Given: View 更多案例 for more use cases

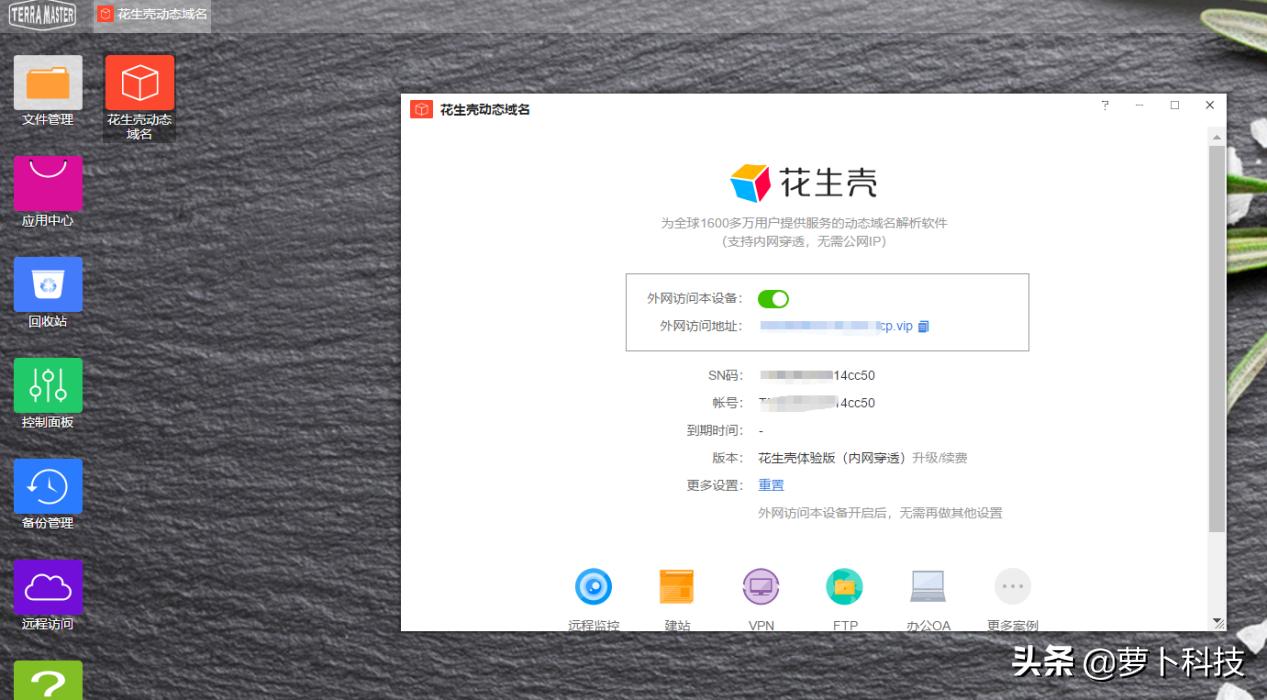Looking at the screenshot, I should (x=1012, y=587).
